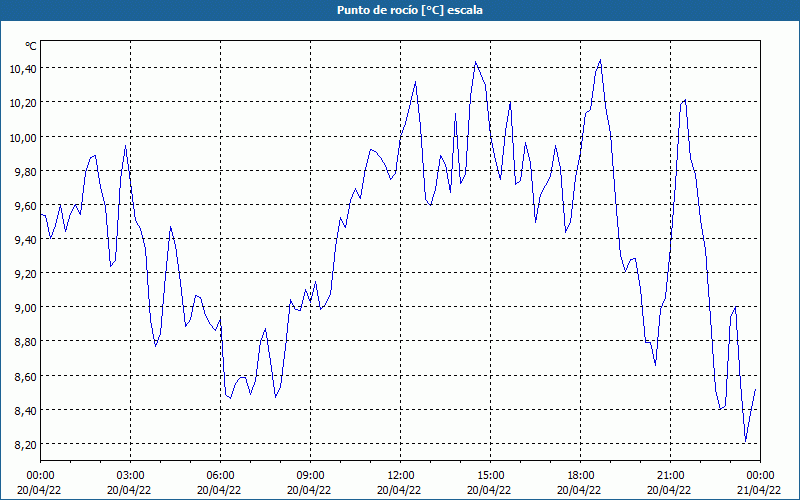The image size is (800, 500).
Task: Click the 9,00 y-axis value
Action: [x=24, y=308]
